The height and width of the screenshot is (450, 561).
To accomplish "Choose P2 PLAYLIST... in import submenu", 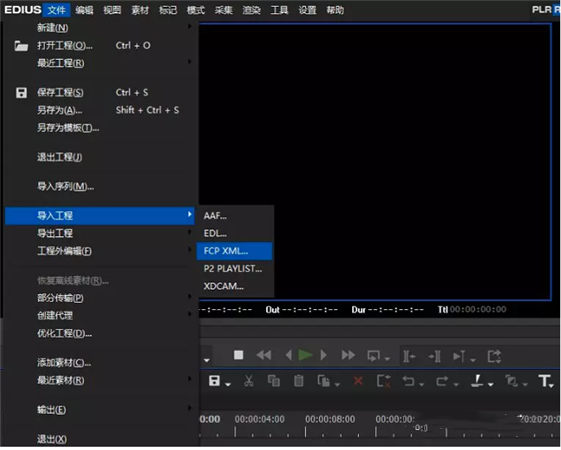I will click(x=235, y=269).
